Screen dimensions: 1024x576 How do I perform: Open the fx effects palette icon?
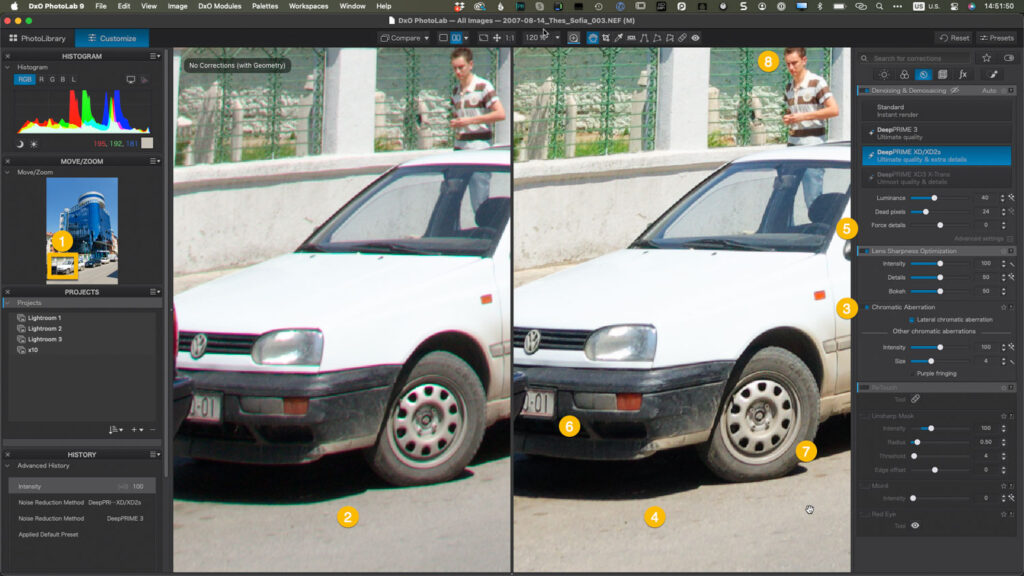(x=965, y=74)
